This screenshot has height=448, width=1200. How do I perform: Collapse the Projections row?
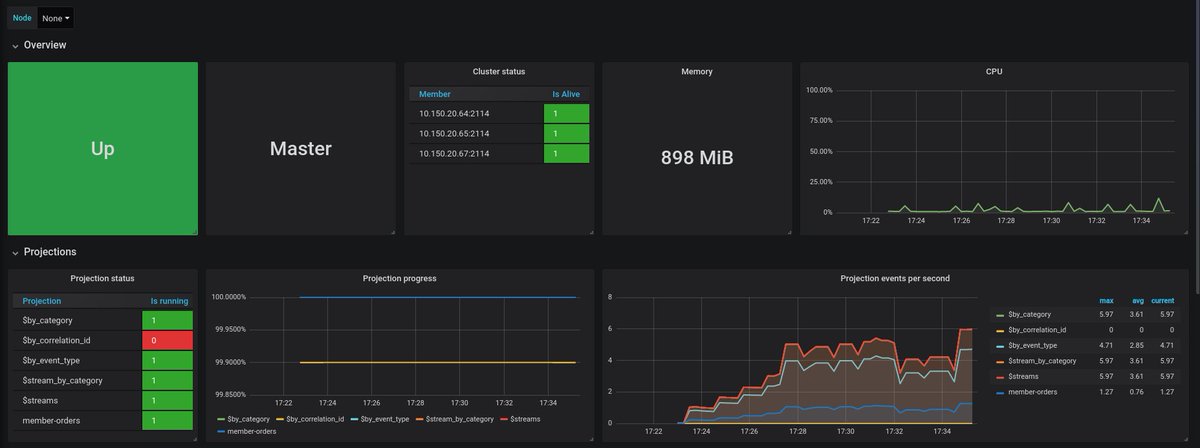pyautogui.click(x=50, y=252)
